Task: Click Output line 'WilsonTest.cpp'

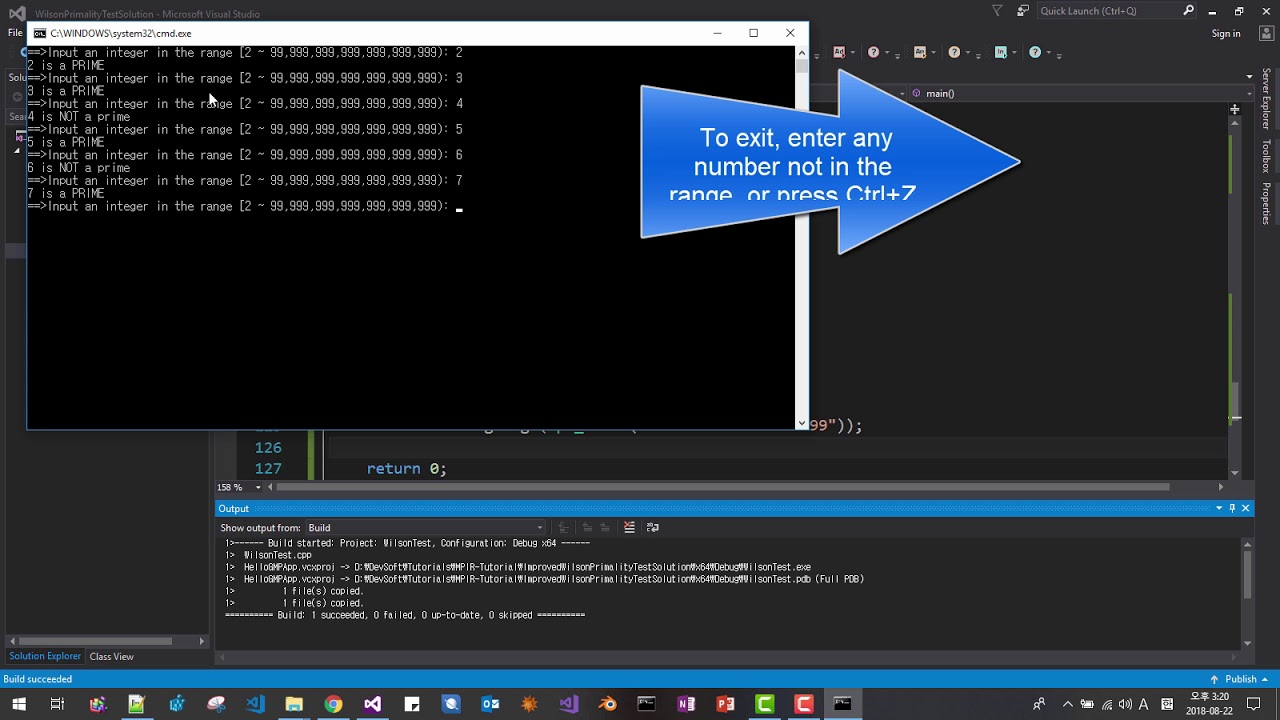Action: [278, 555]
